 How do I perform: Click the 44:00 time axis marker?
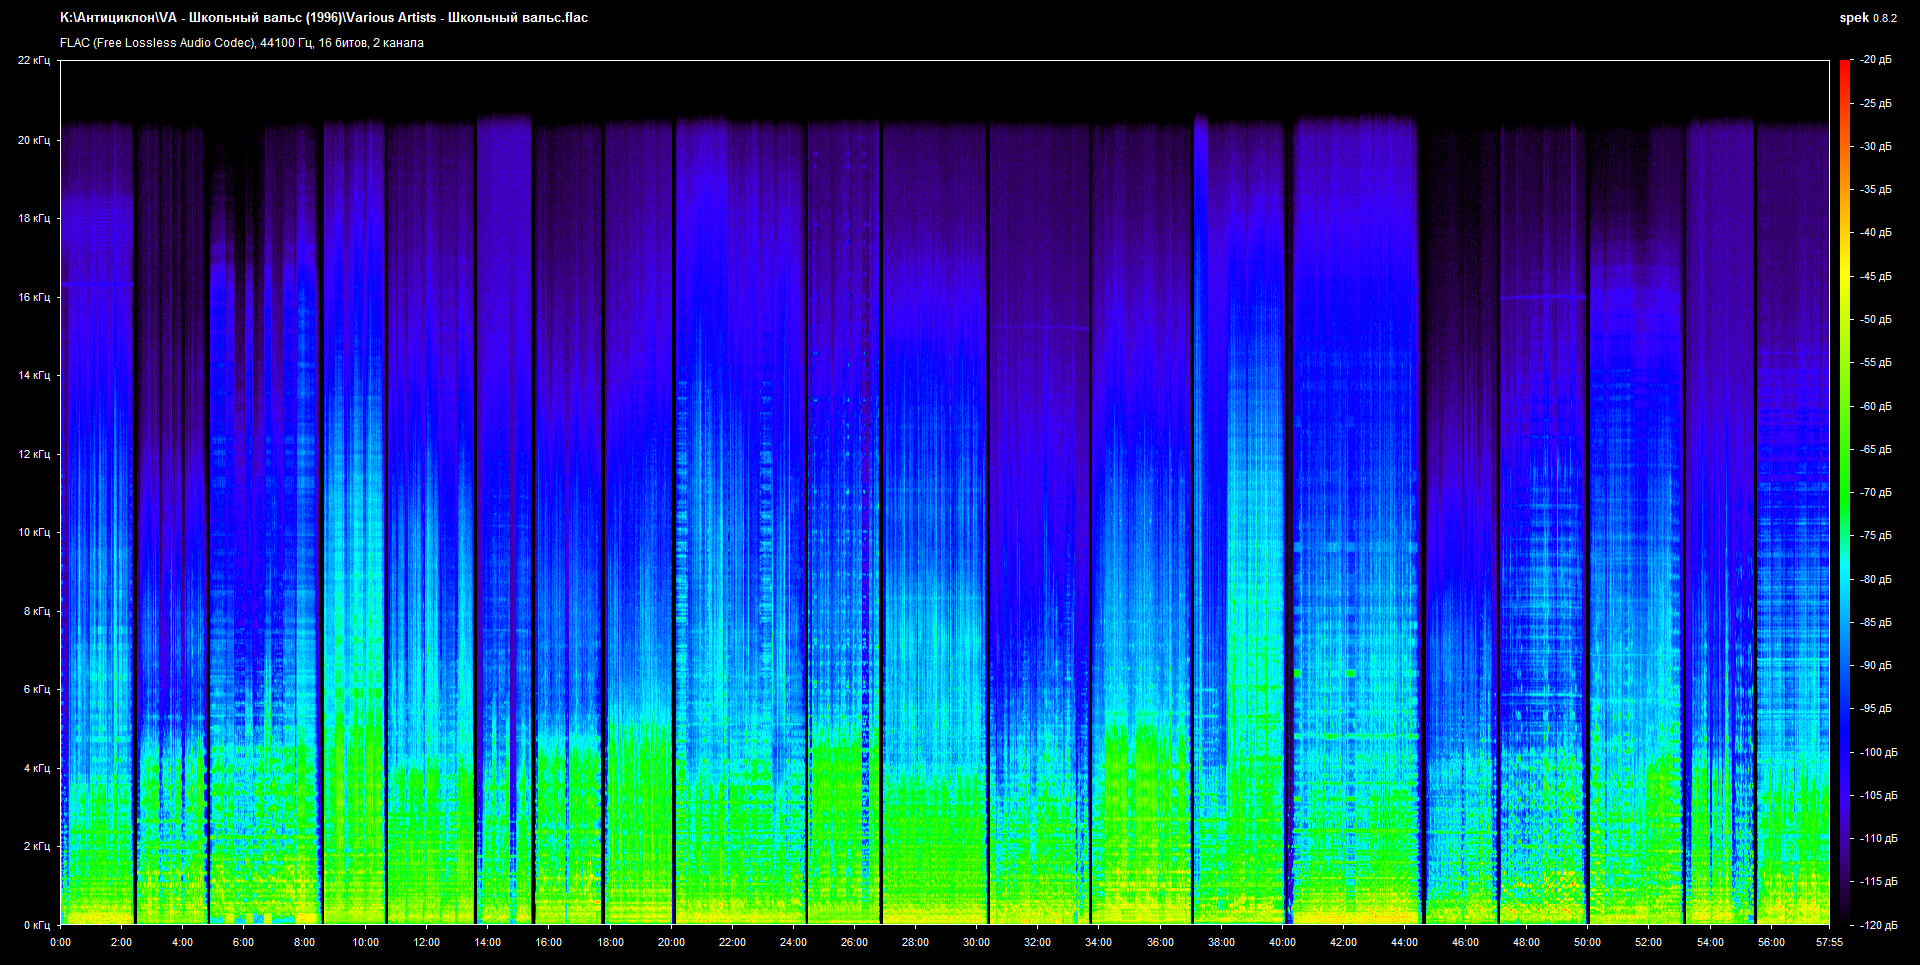coord(1404,942)
